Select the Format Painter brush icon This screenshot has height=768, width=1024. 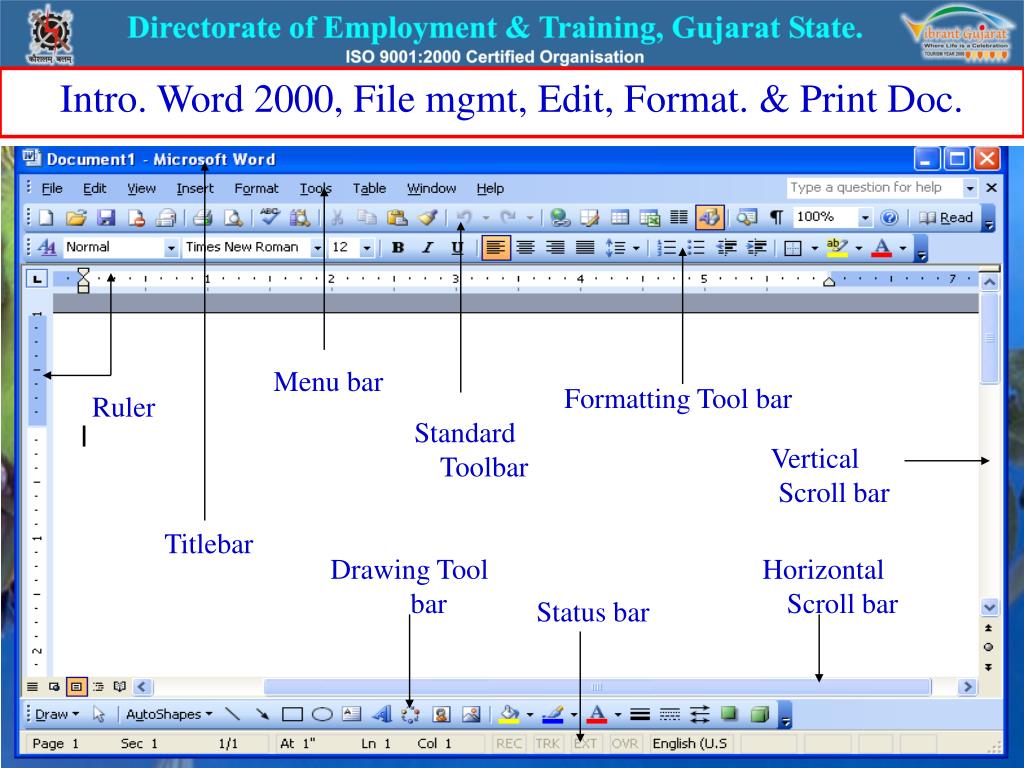point(428,217)
